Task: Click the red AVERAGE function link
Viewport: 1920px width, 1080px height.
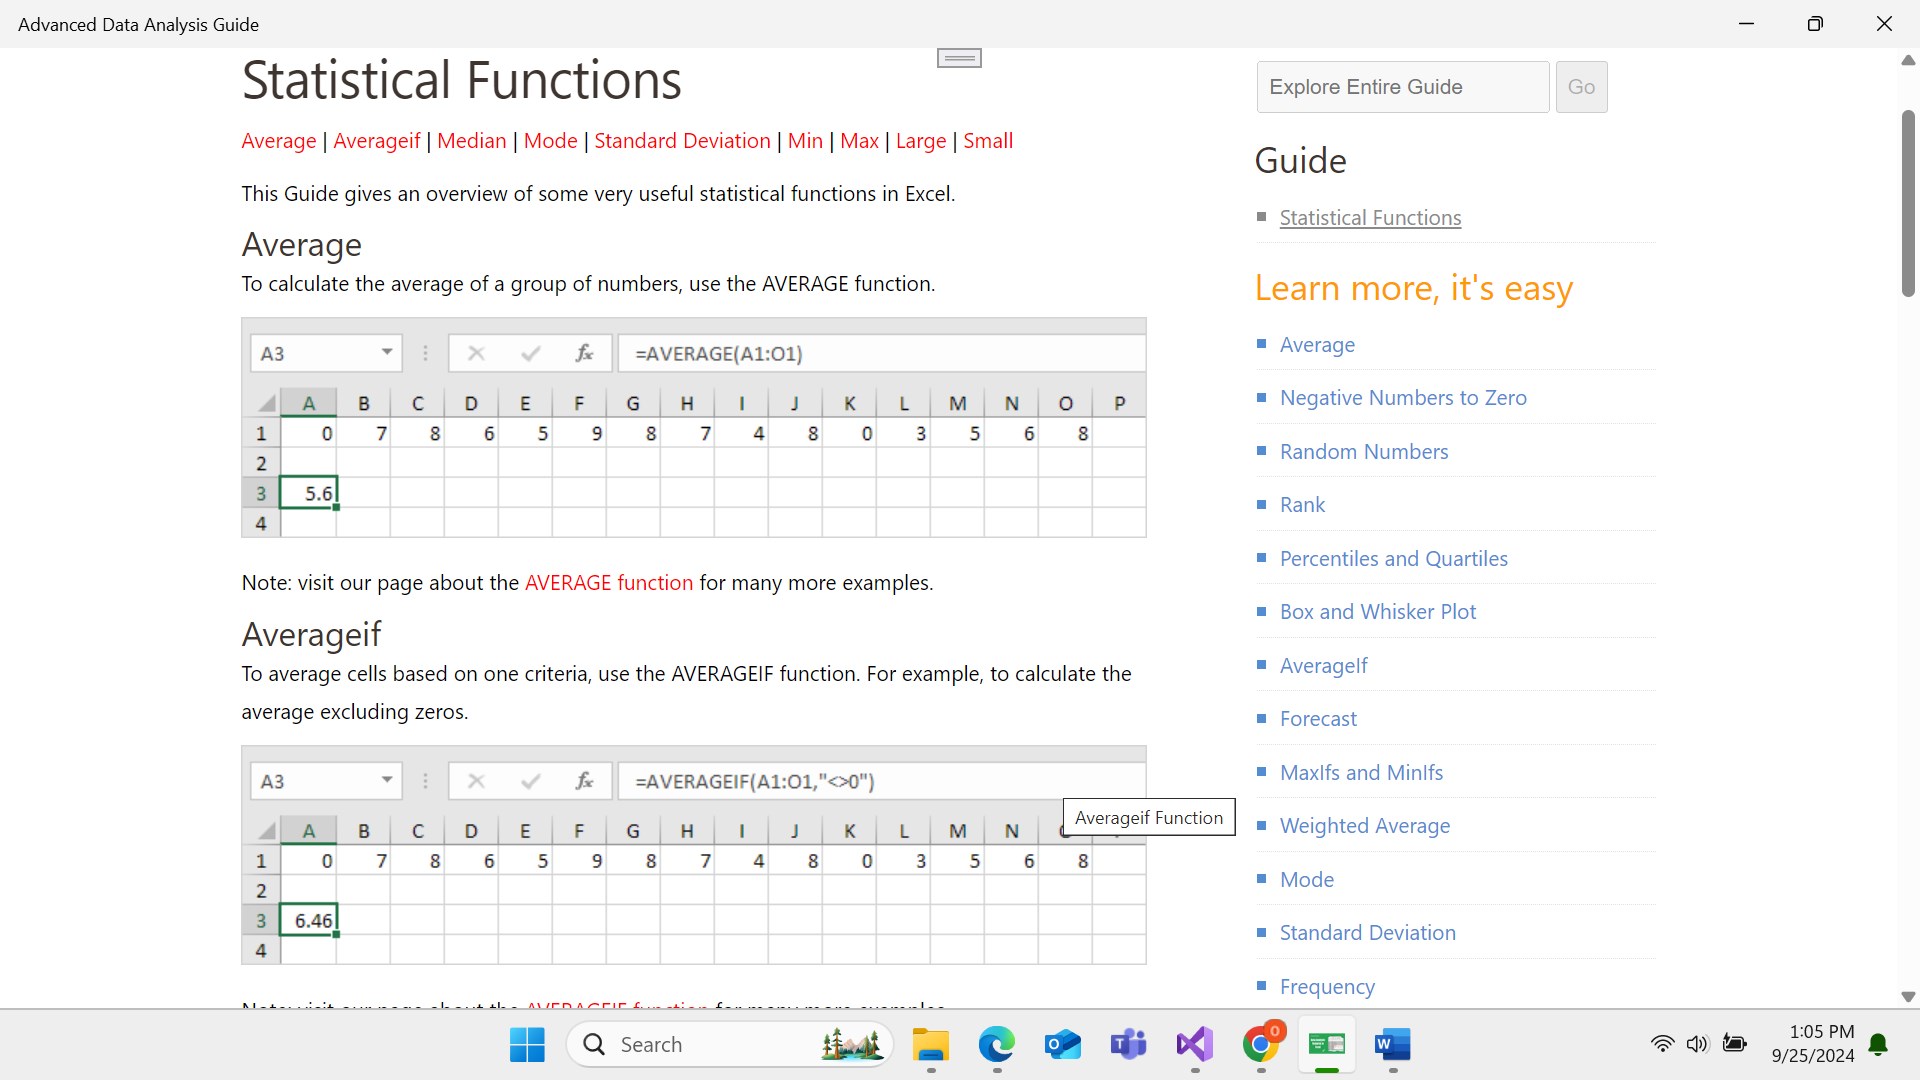Action: click(608, 583)
